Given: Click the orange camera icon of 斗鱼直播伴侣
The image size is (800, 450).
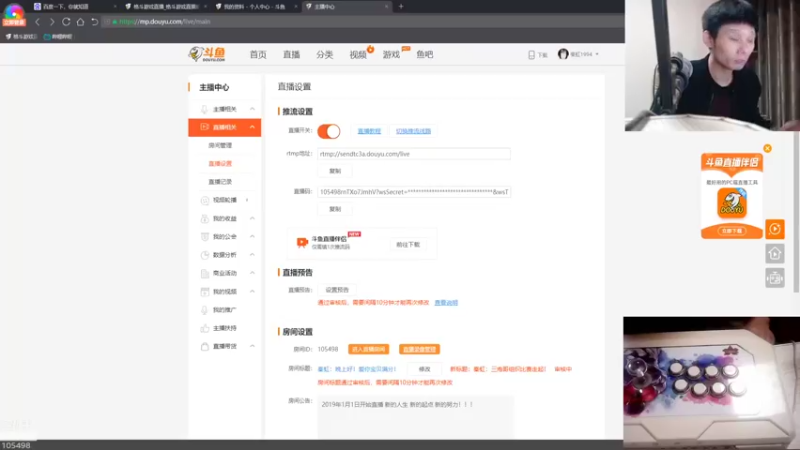Looking at the screenshot, I should click(x=302, y=242).
